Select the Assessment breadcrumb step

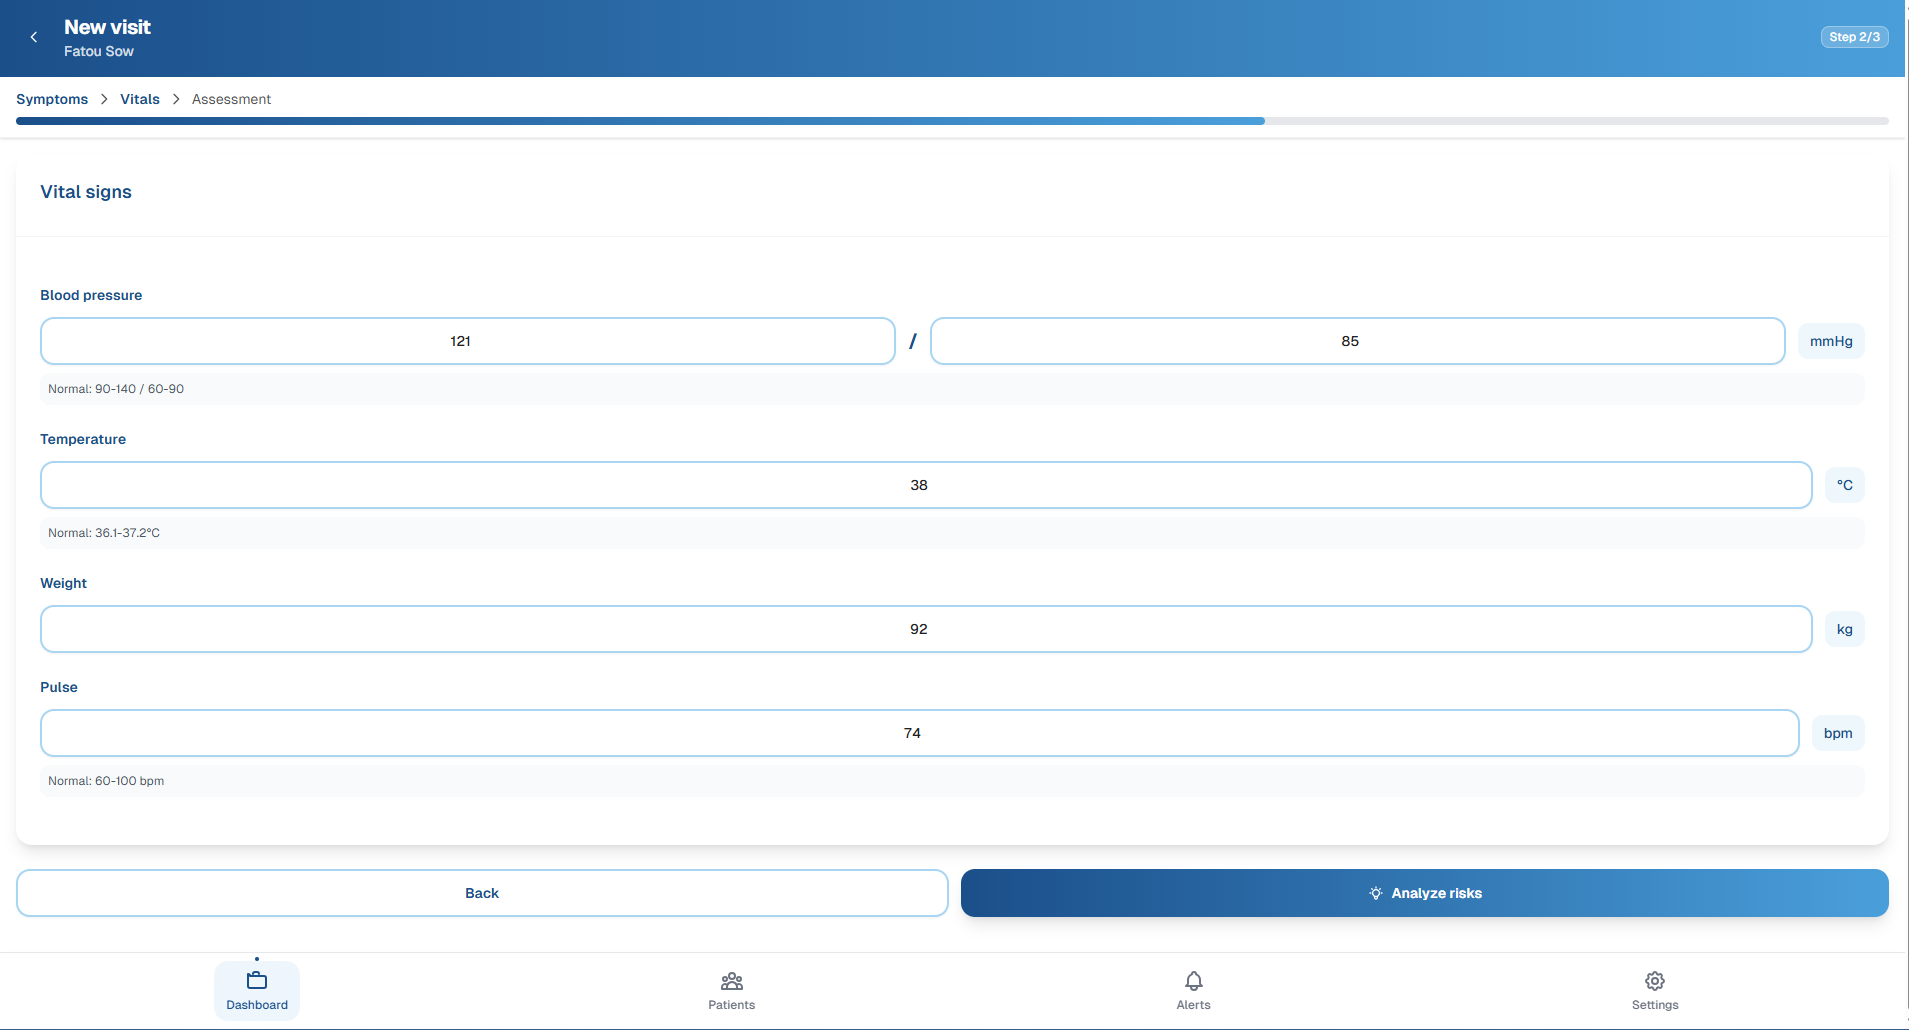coord(231,99)
